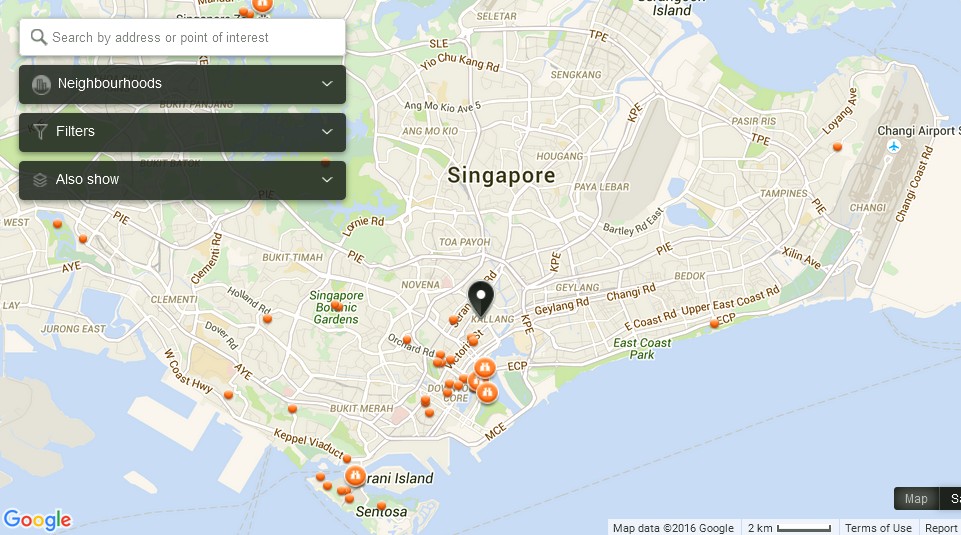The image size is (961, 535).
Task: Click the Filters chevron arrow
Action: coord(327,131)
